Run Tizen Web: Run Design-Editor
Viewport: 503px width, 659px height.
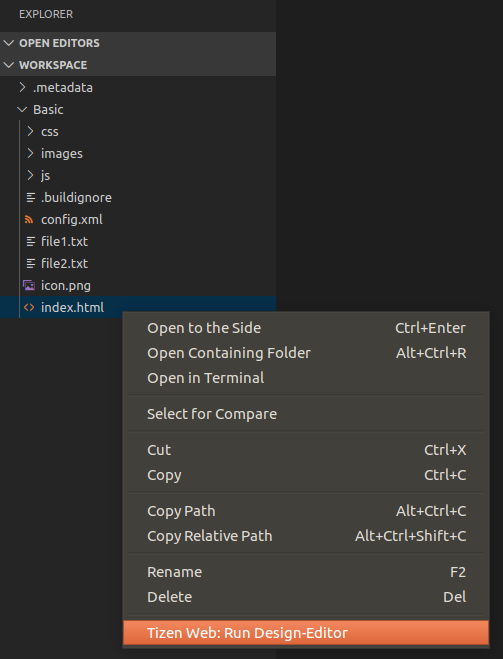(x=306, y=633)
